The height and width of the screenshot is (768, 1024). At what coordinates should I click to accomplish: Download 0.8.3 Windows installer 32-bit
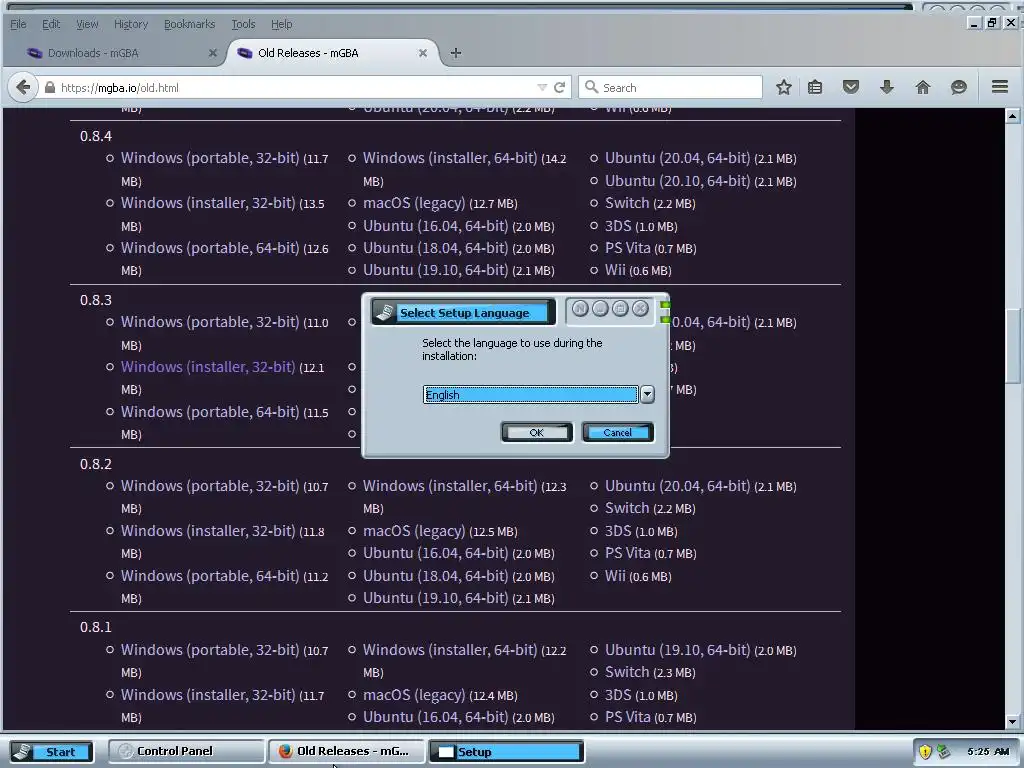point(208,367)
